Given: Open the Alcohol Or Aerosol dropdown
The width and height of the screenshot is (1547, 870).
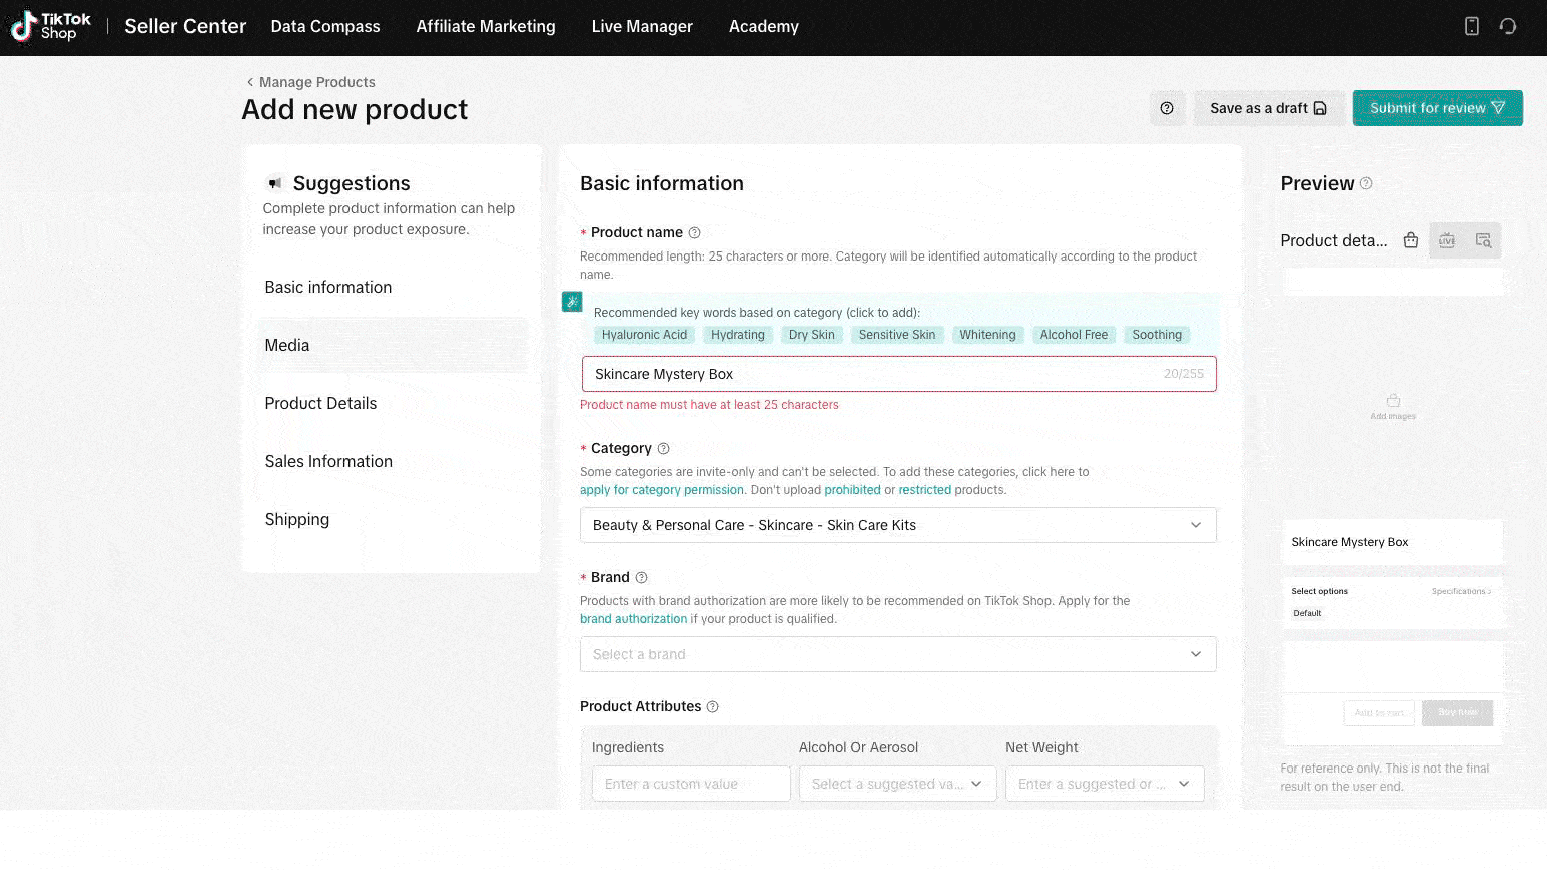Looking at the screenshot, I should (x=897, y=784).
